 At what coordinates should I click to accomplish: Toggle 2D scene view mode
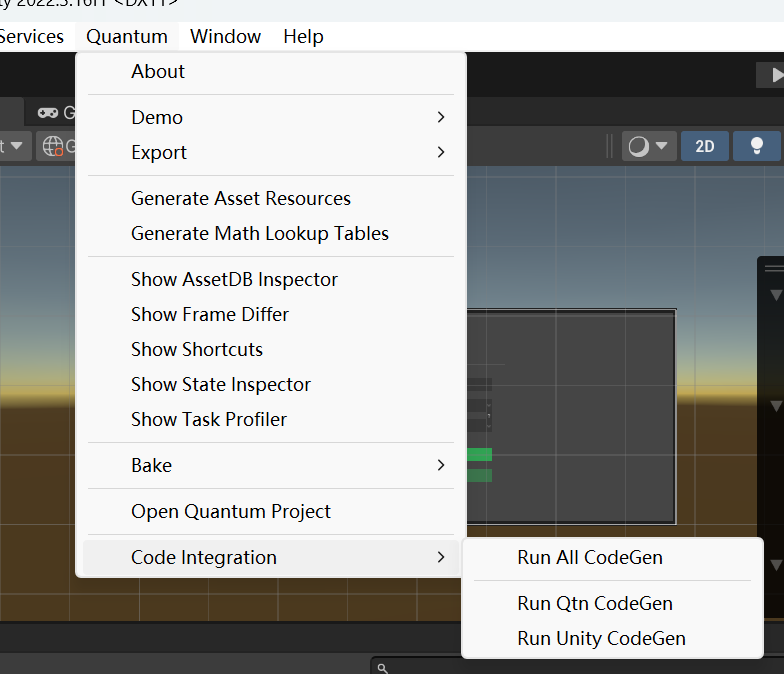pyautogui.click(x=704, y=146)
